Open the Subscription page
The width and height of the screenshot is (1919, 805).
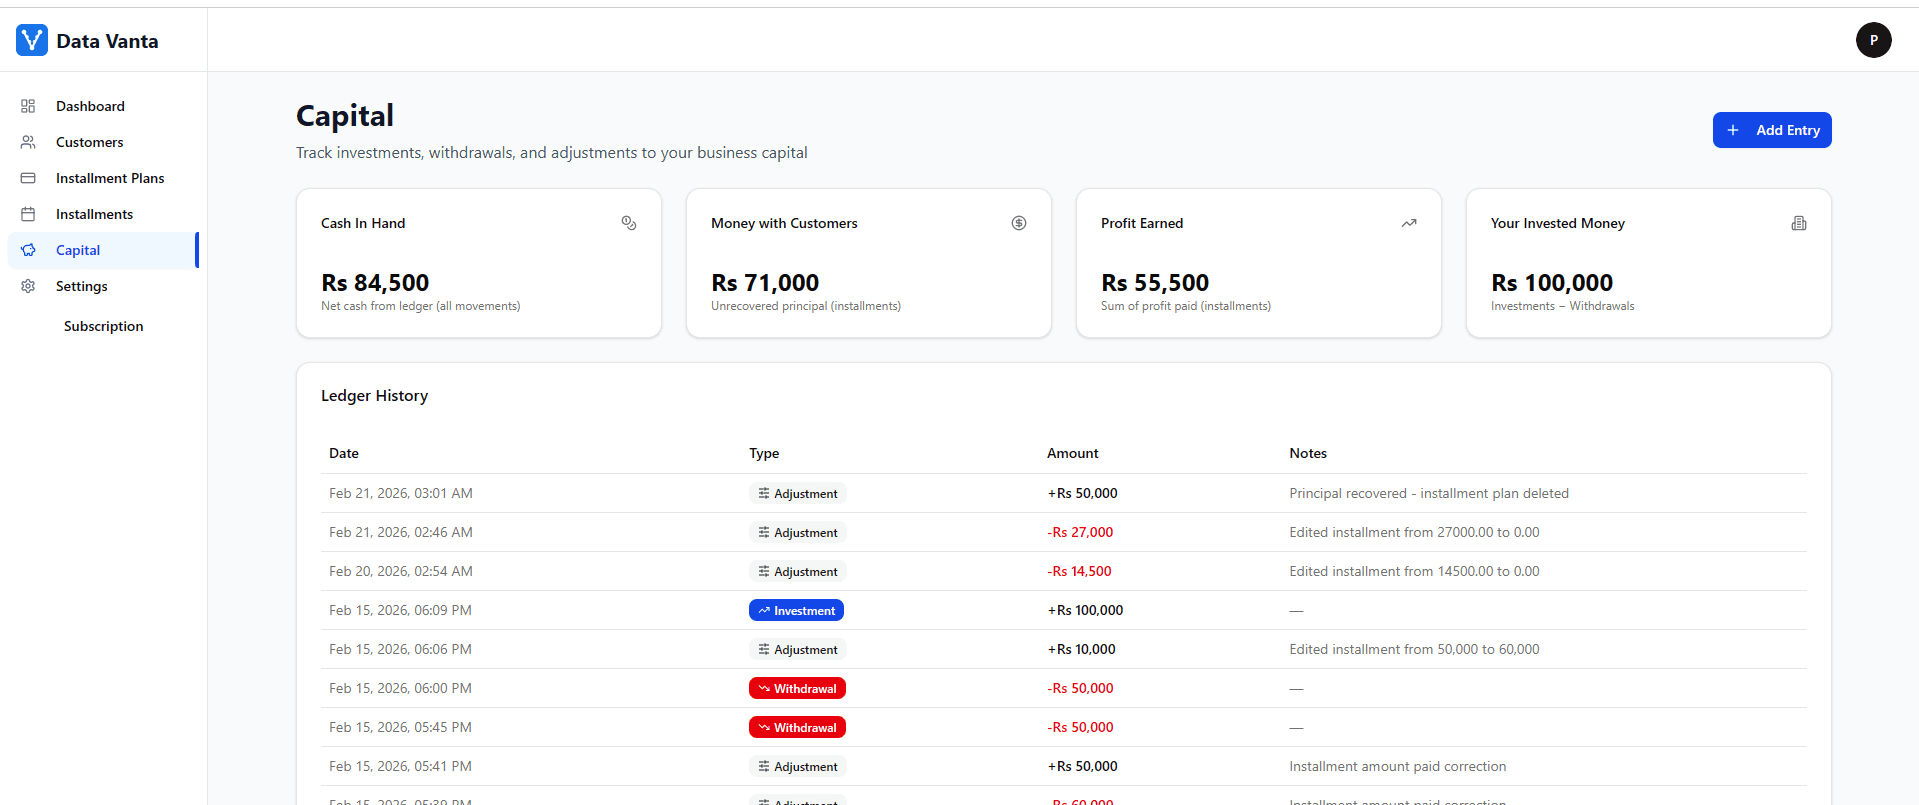pyautogui.click(x=103, y=326)
